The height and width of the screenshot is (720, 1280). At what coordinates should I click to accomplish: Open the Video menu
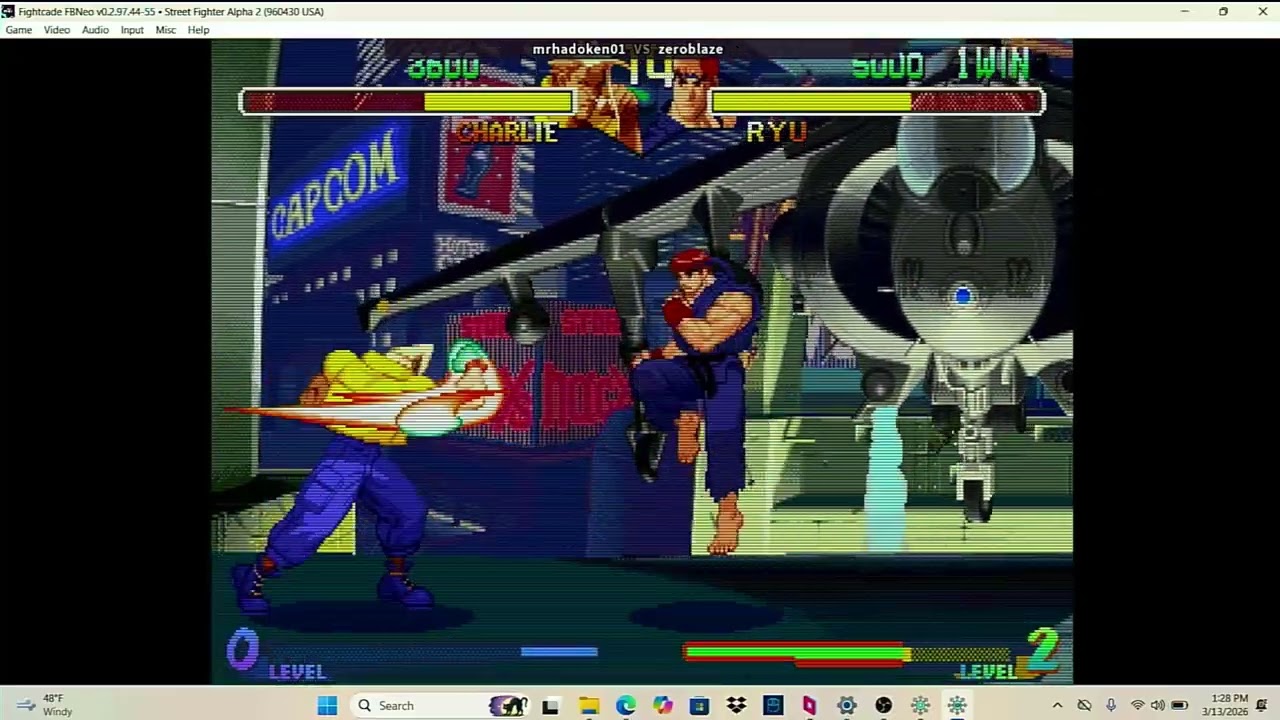(x=57, y=30)
